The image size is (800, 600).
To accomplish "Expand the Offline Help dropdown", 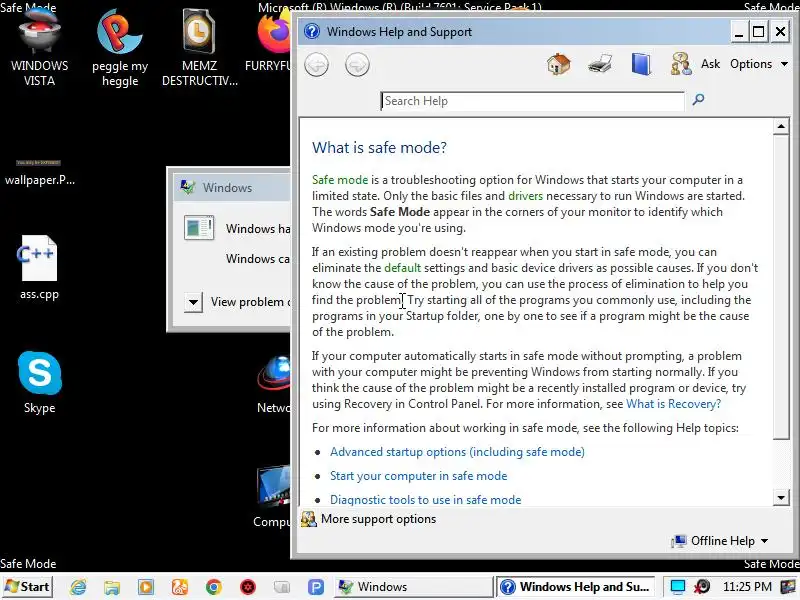I will coord(720,541).
